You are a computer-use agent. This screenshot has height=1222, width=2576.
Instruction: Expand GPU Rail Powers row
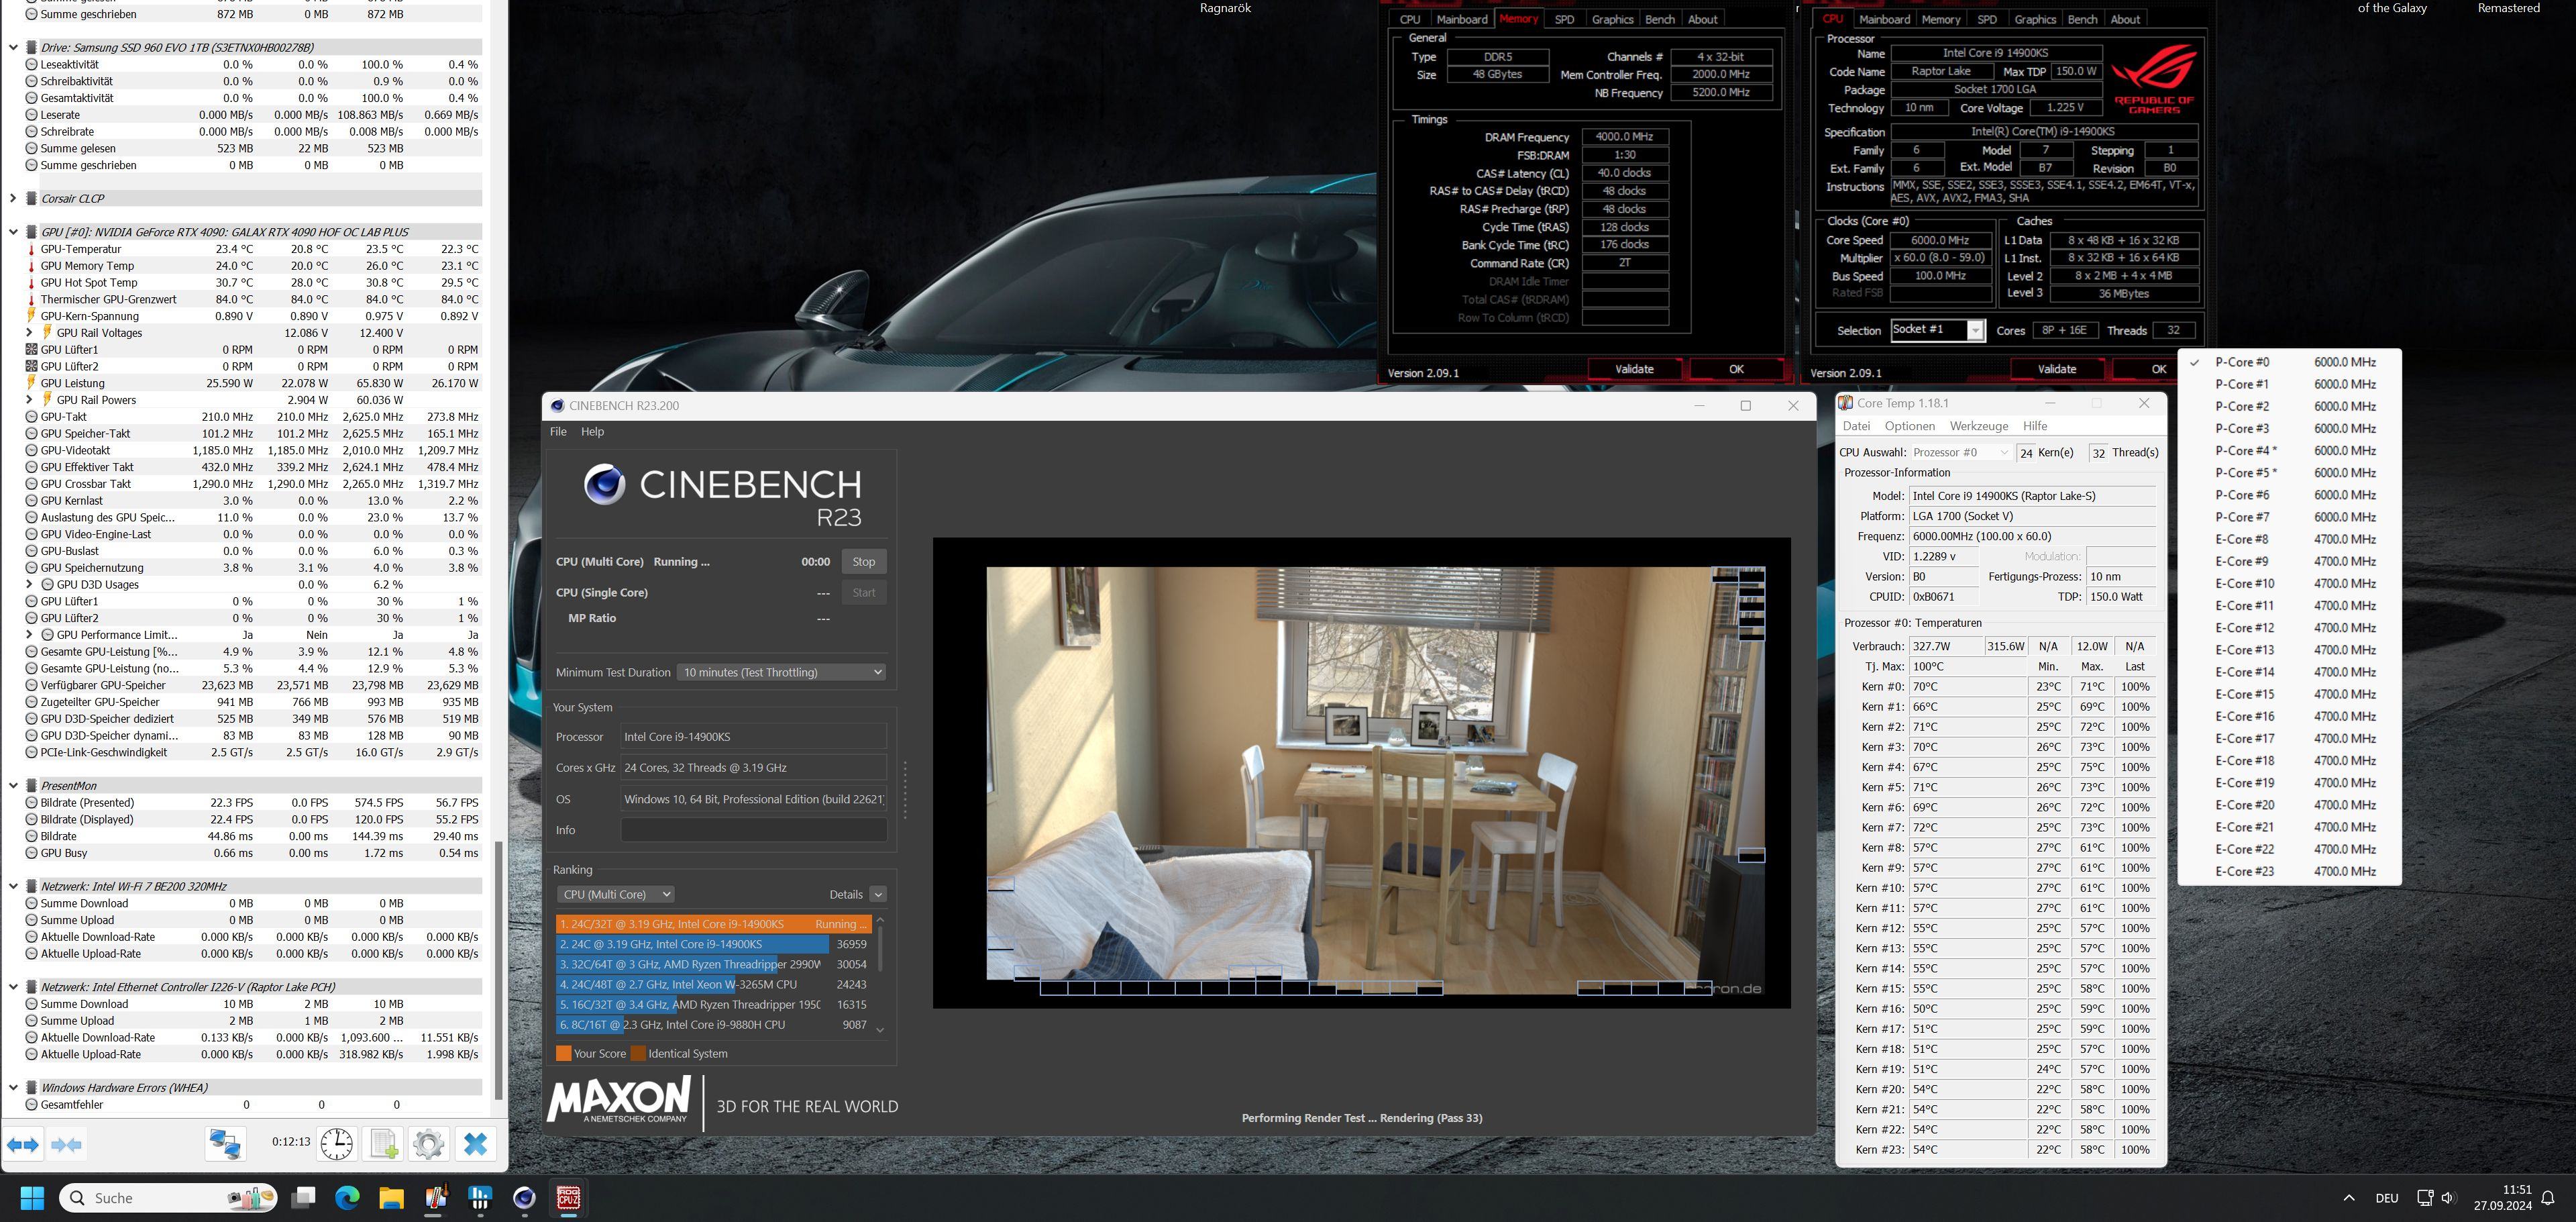coord(29,400)
